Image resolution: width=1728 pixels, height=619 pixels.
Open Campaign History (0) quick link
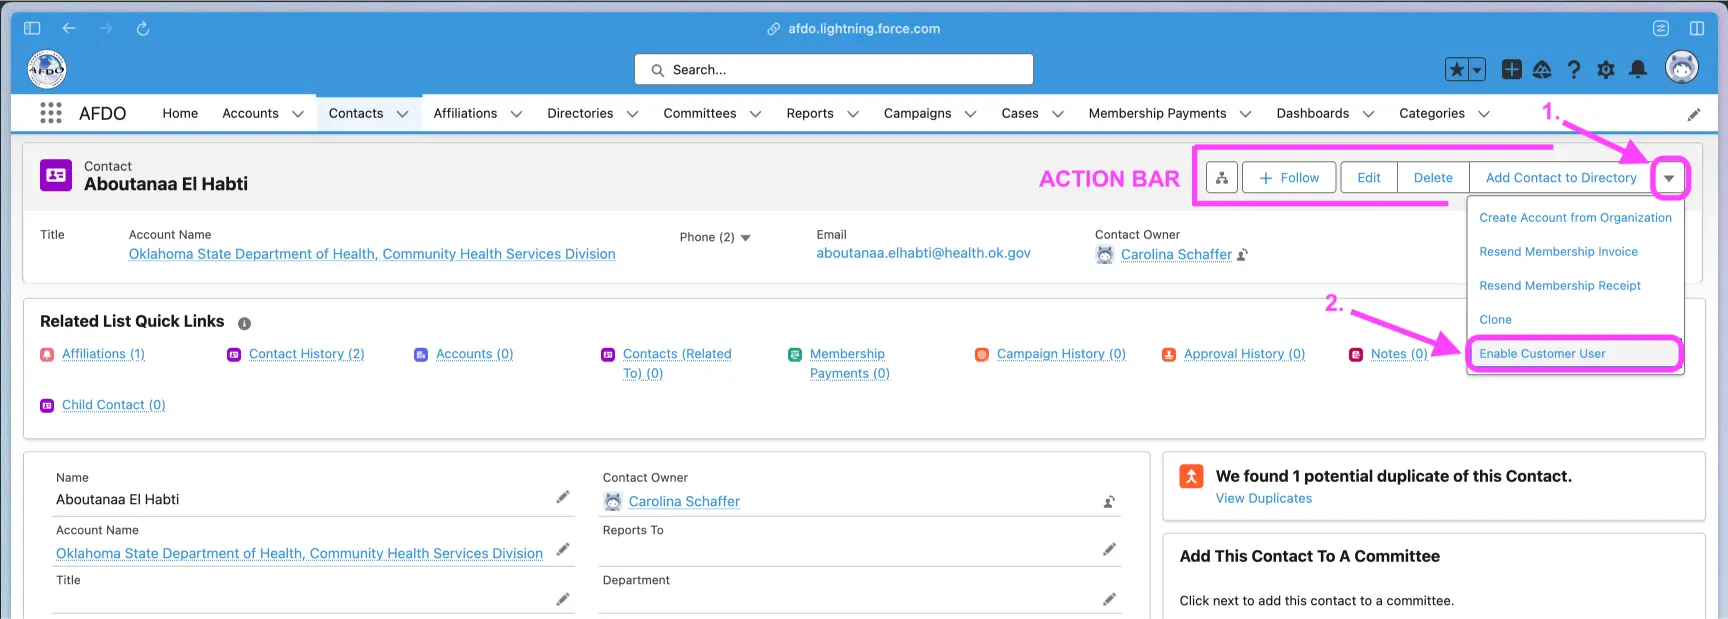1061,354
